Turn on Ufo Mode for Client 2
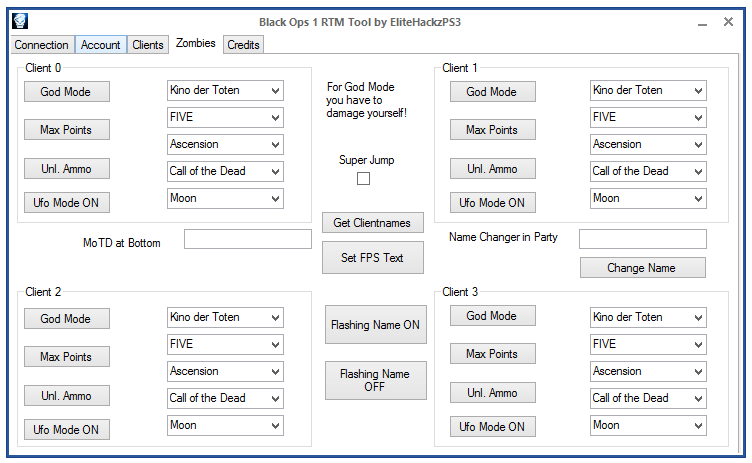Viewport: 752px width, 463px height. click(67, 429)
